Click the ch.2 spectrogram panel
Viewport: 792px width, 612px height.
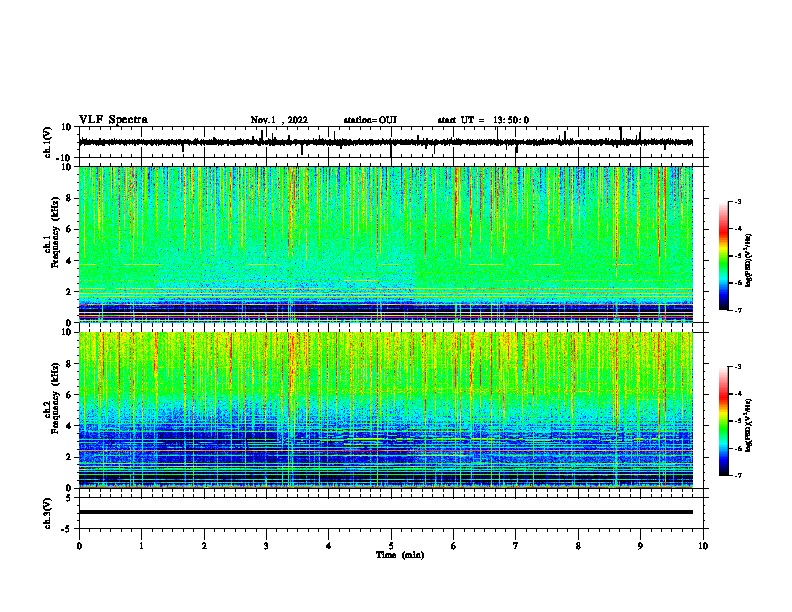pyautogui.click(x=386, y=410)
